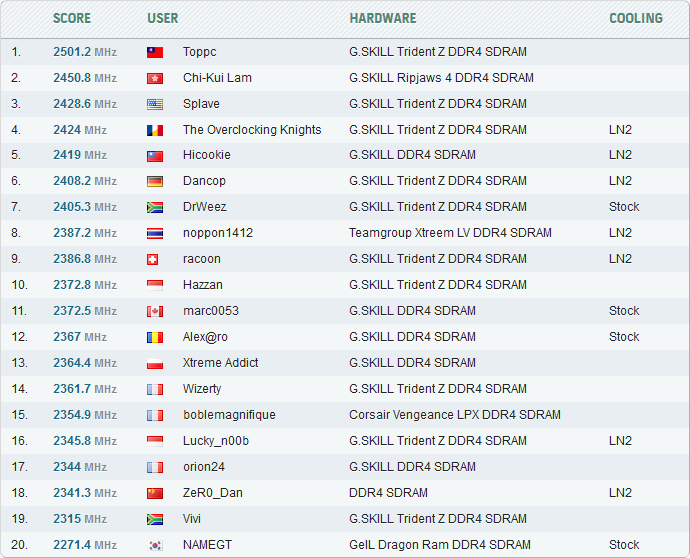Click the COOLING column header
The height and width of the screenshot is (558, 690).
point(636,18)
